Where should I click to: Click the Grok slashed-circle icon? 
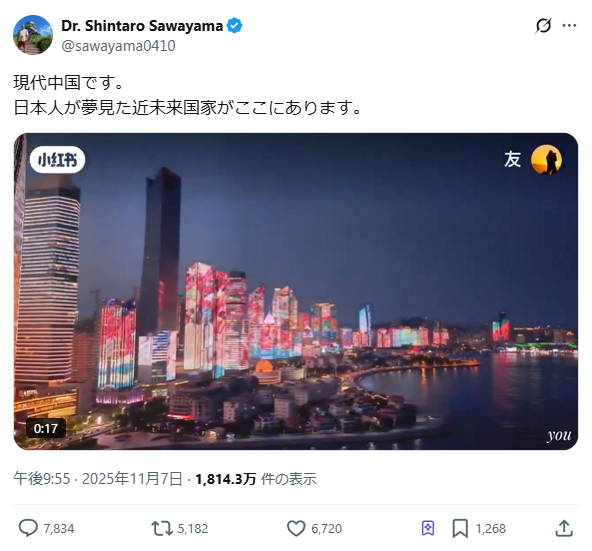[x=543, y=26]
